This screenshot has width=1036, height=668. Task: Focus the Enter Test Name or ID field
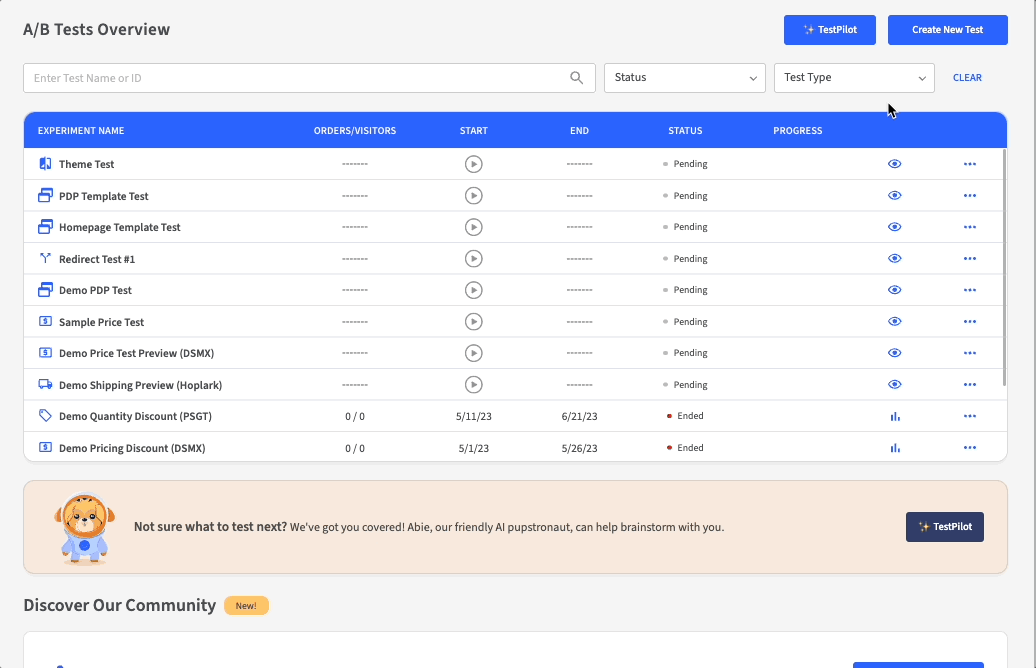[295, 78]
